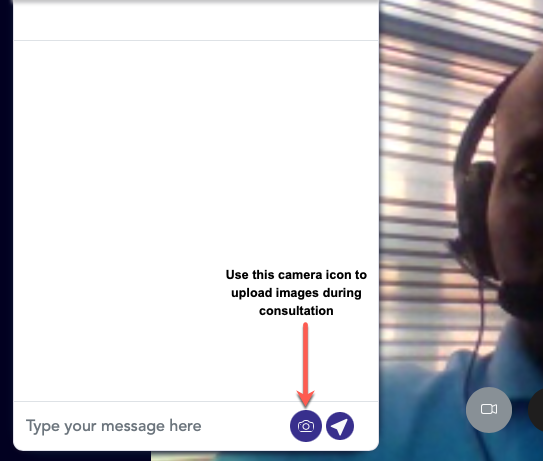The height and width of the screenshot is (461, 543).
Task: Click the white arrow glyph inside the purple send circle
Action: coord(339,427)
